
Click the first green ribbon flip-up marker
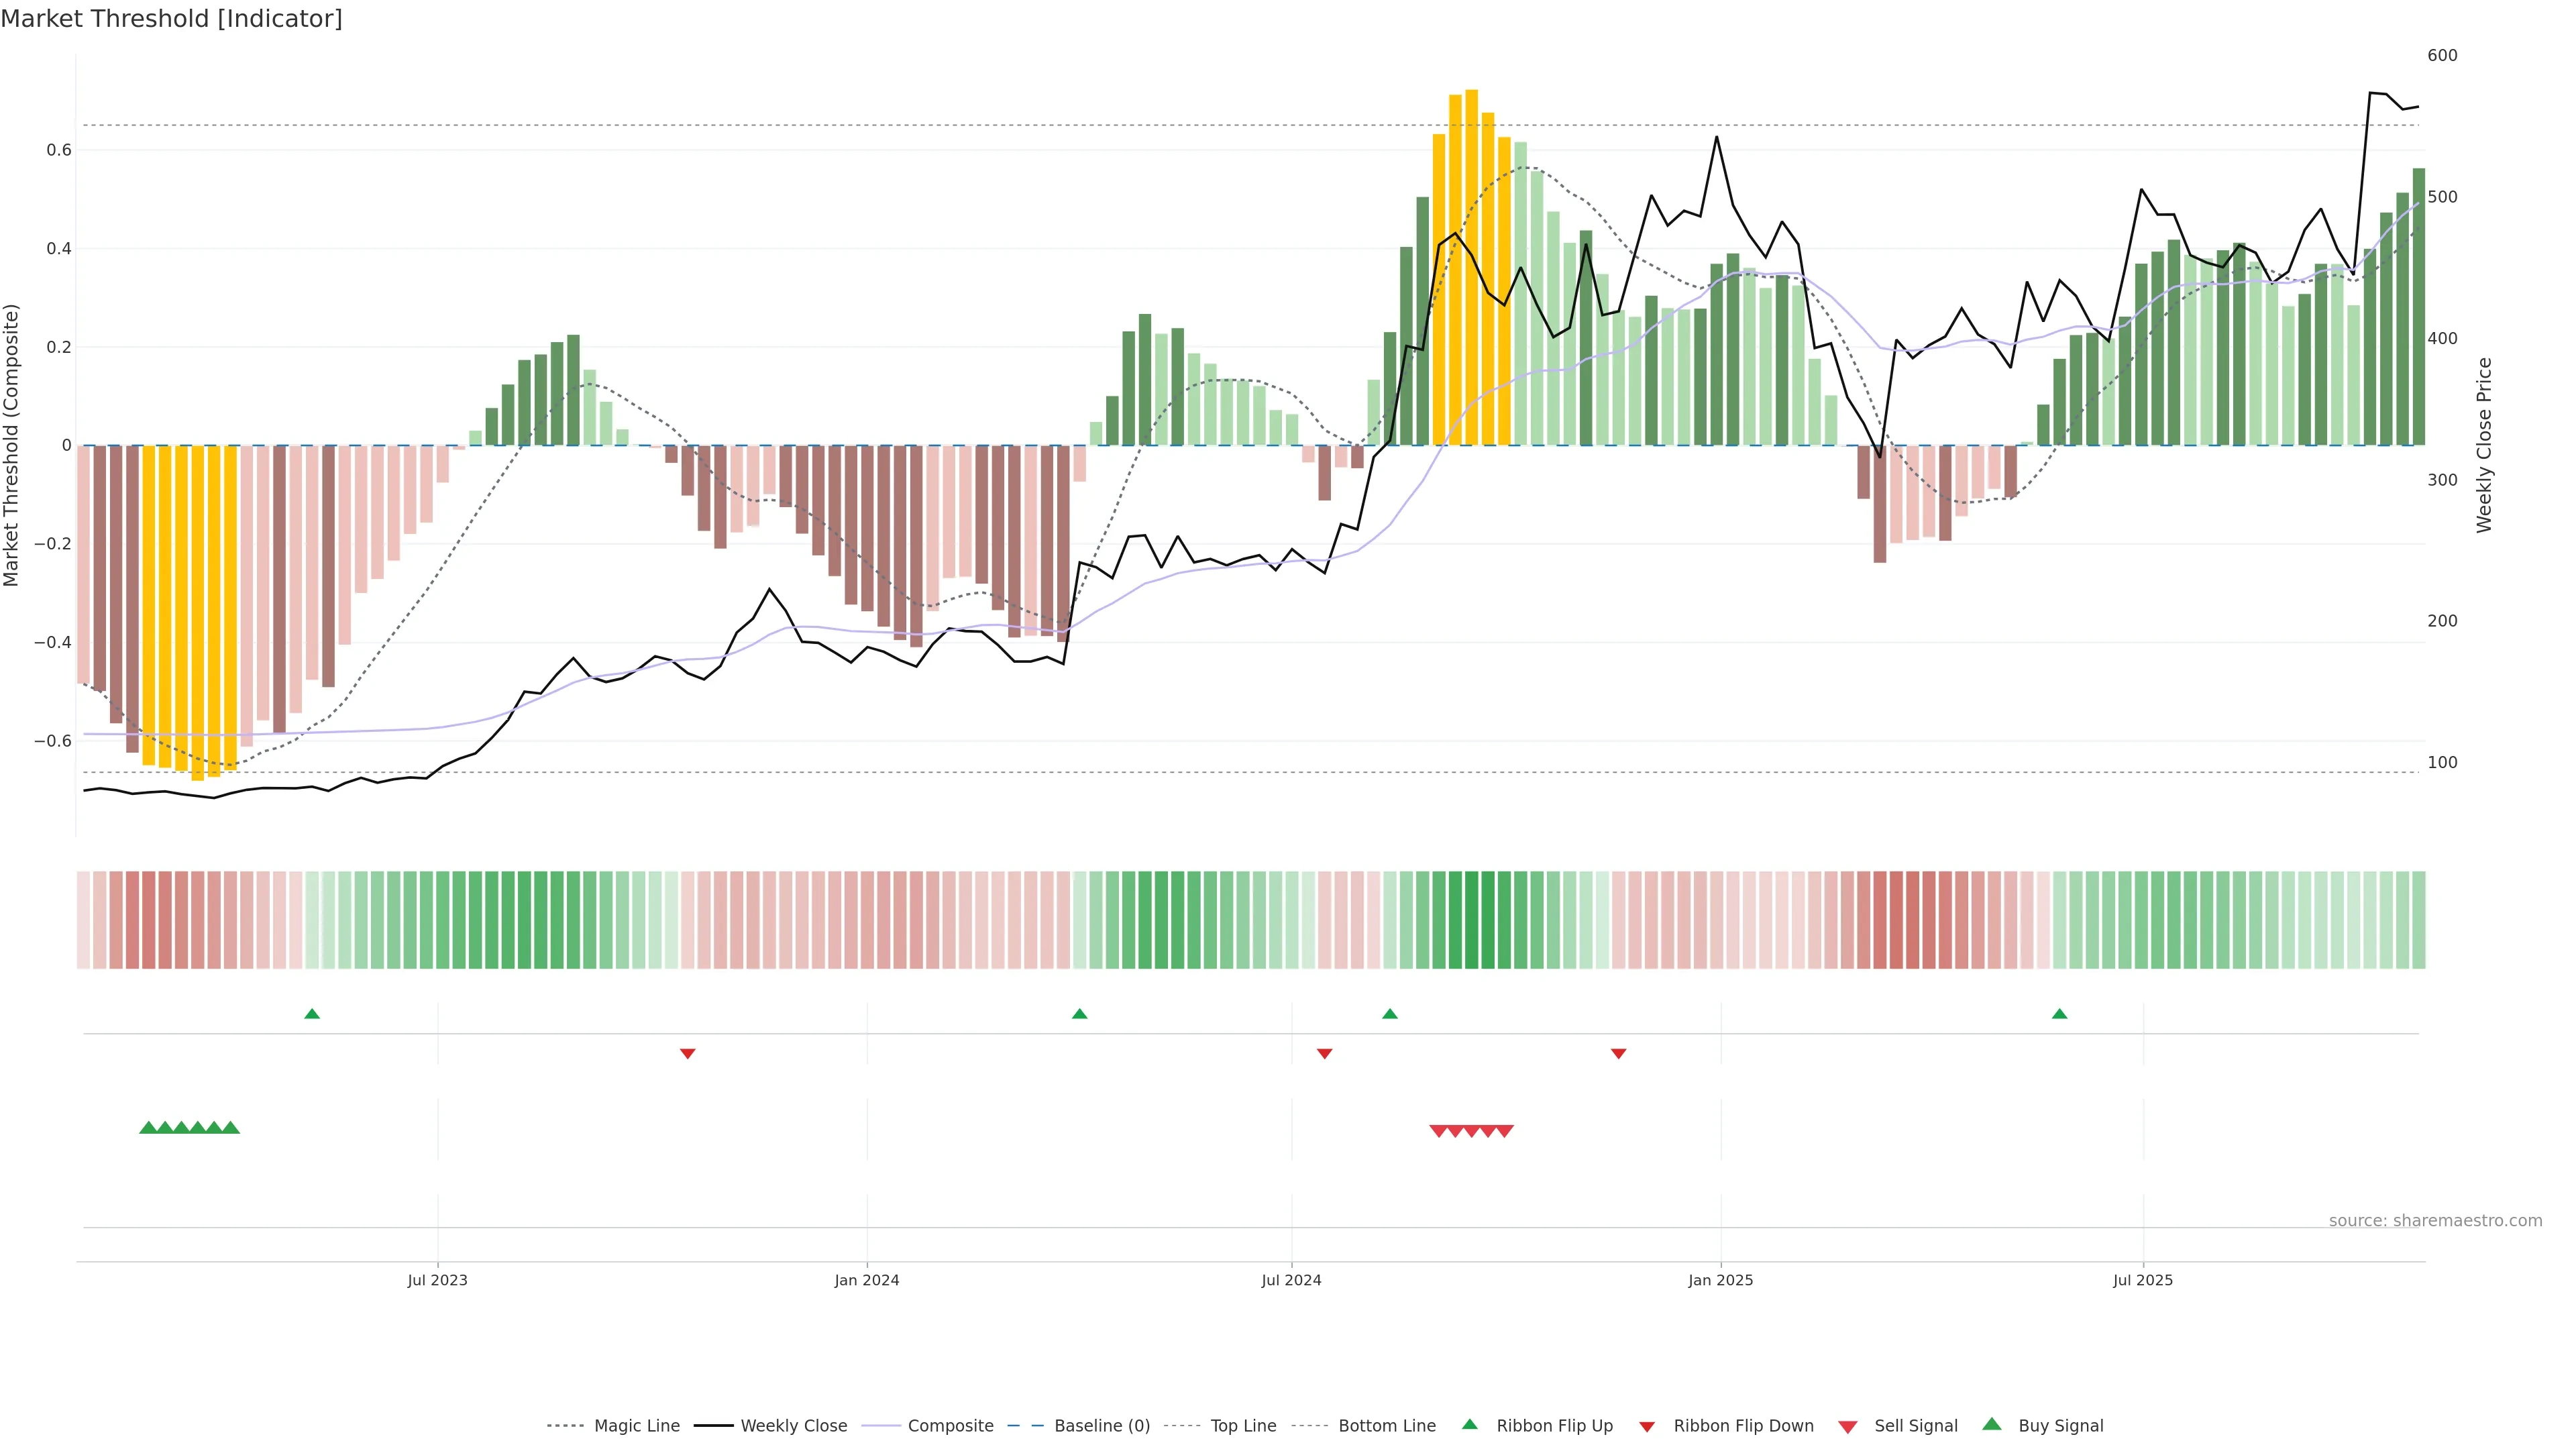[312, 1014]
